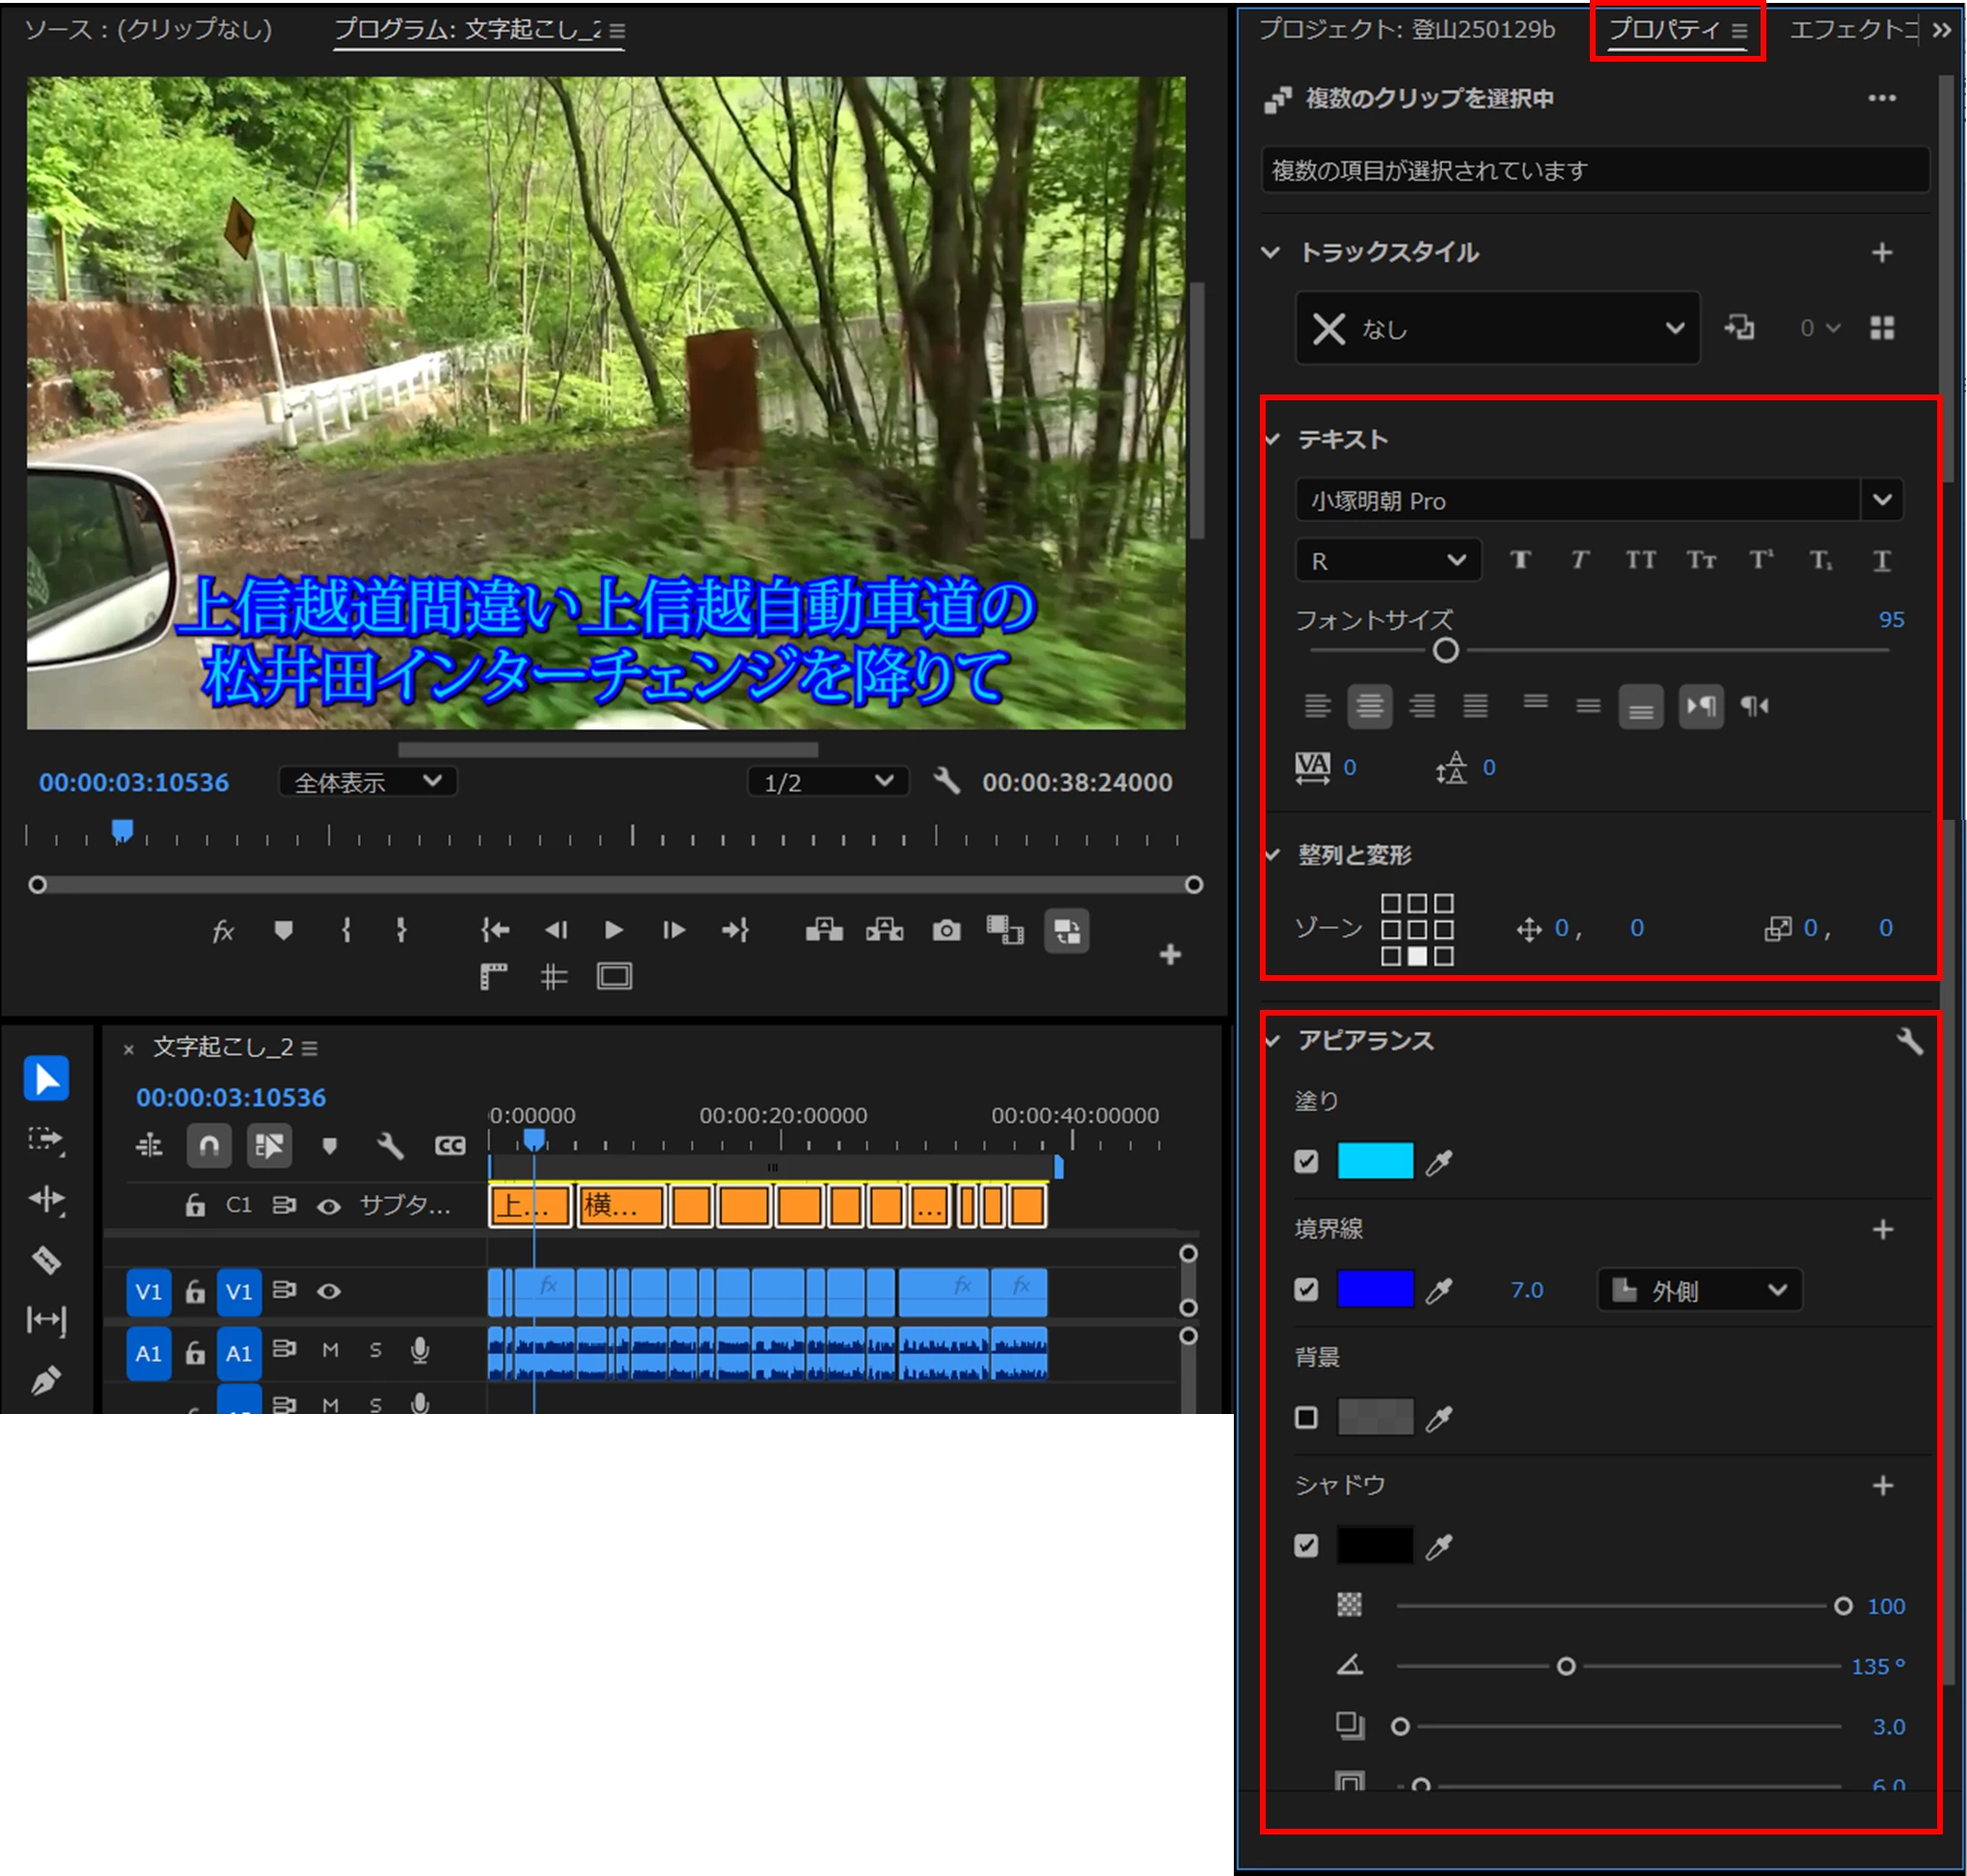Open the stroke position dropdown 外側
The width and height of the screenshot is (1967, 1876).
[1699, 1290]
